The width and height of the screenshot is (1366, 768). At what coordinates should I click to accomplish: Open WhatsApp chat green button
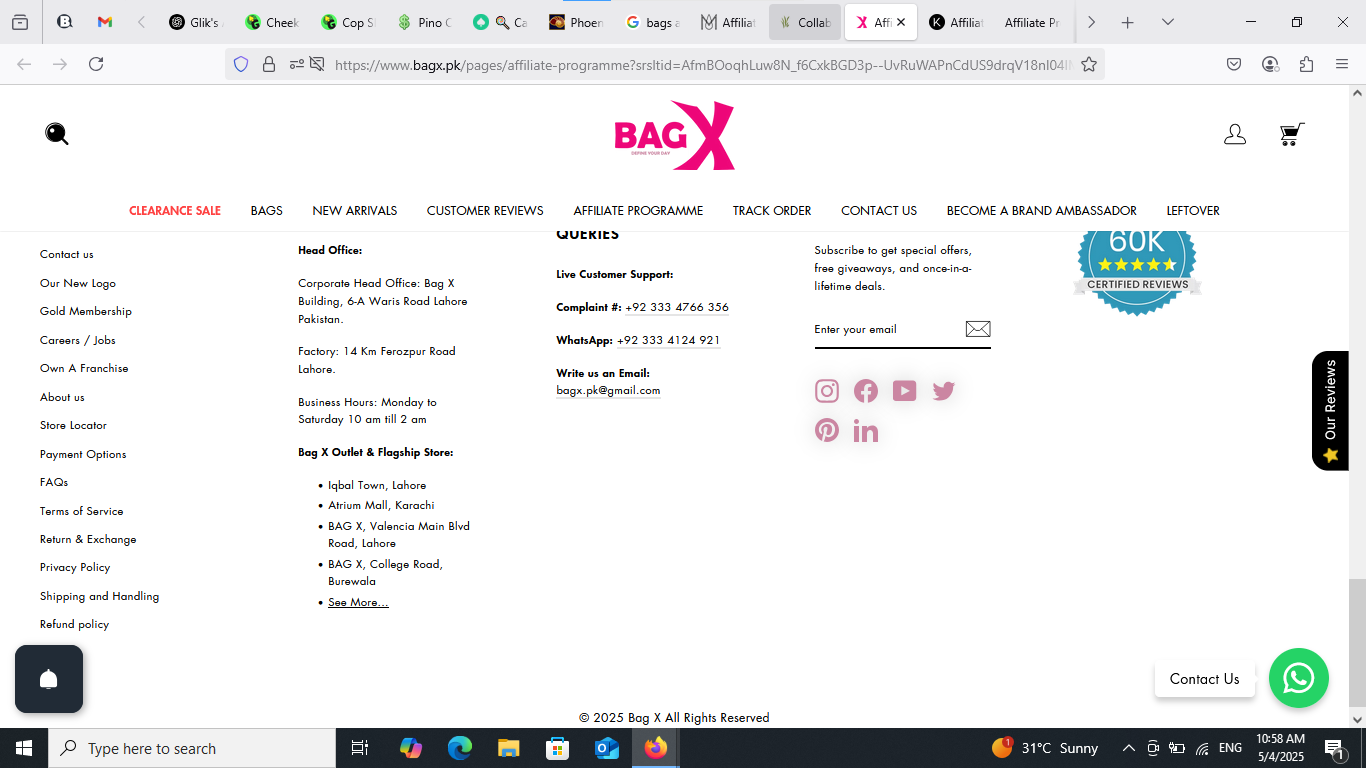coord(1299,678)
